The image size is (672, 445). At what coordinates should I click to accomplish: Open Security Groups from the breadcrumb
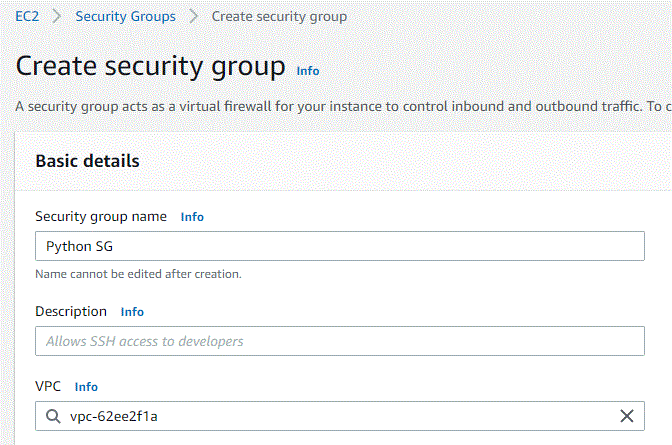[x=125, y=17]
